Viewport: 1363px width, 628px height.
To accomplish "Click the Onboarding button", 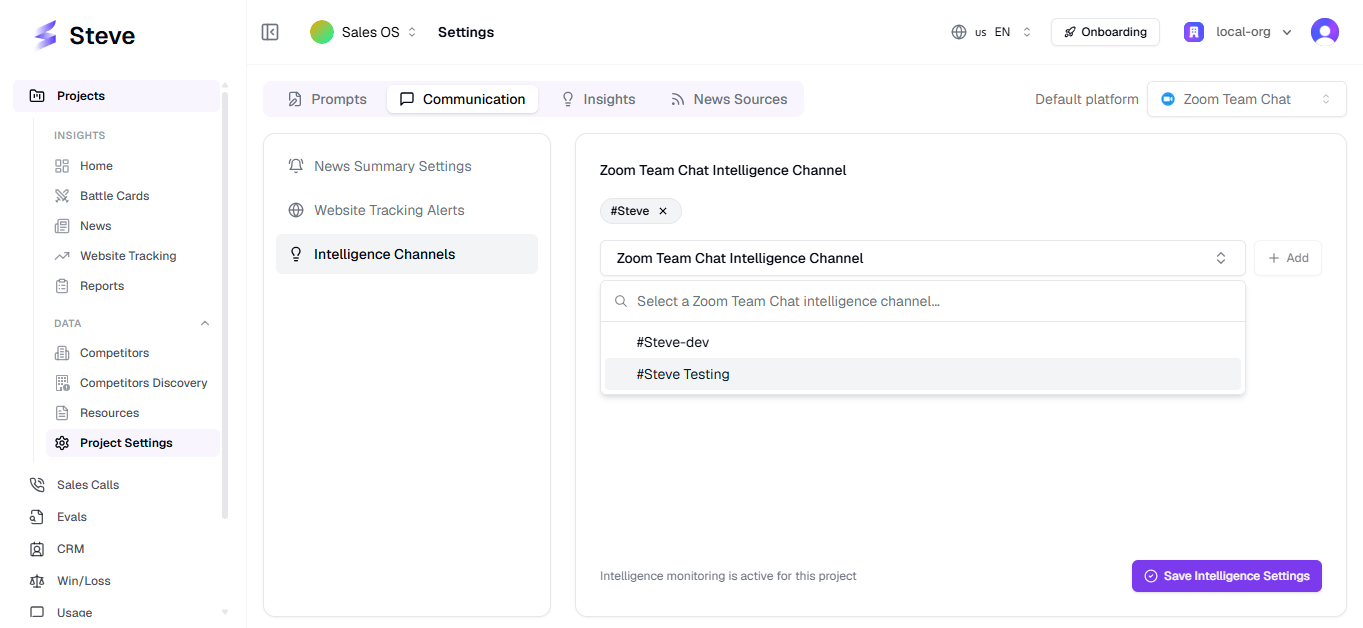I will click(x=1105, y=32).
